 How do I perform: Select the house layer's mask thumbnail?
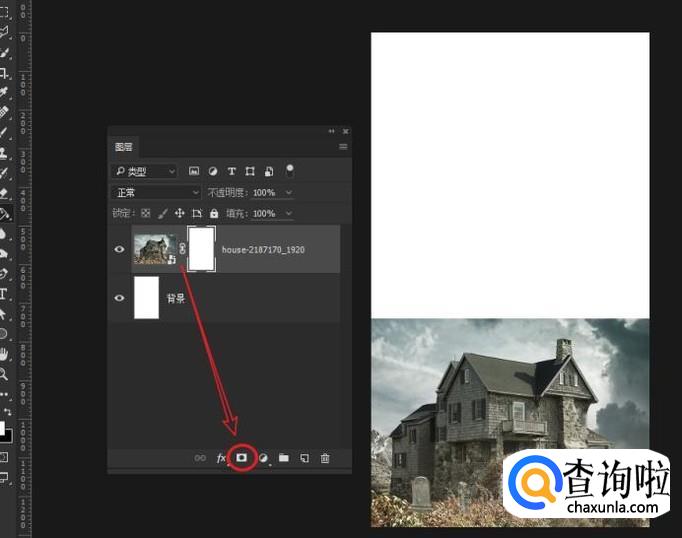pyautogui.click(x=202, y=249)
